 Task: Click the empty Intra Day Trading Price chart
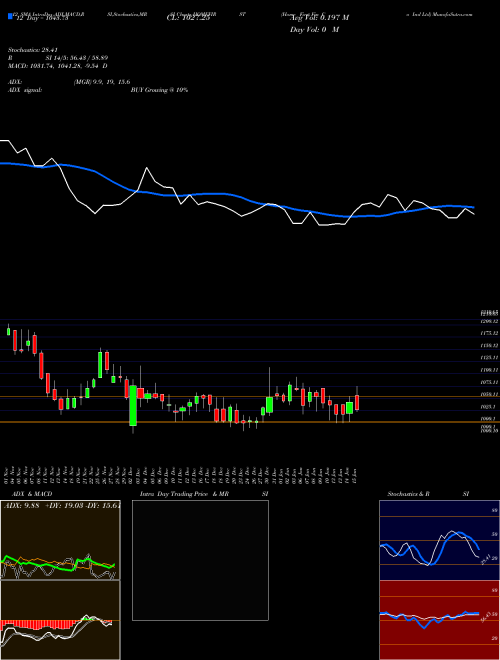[200, 560]
